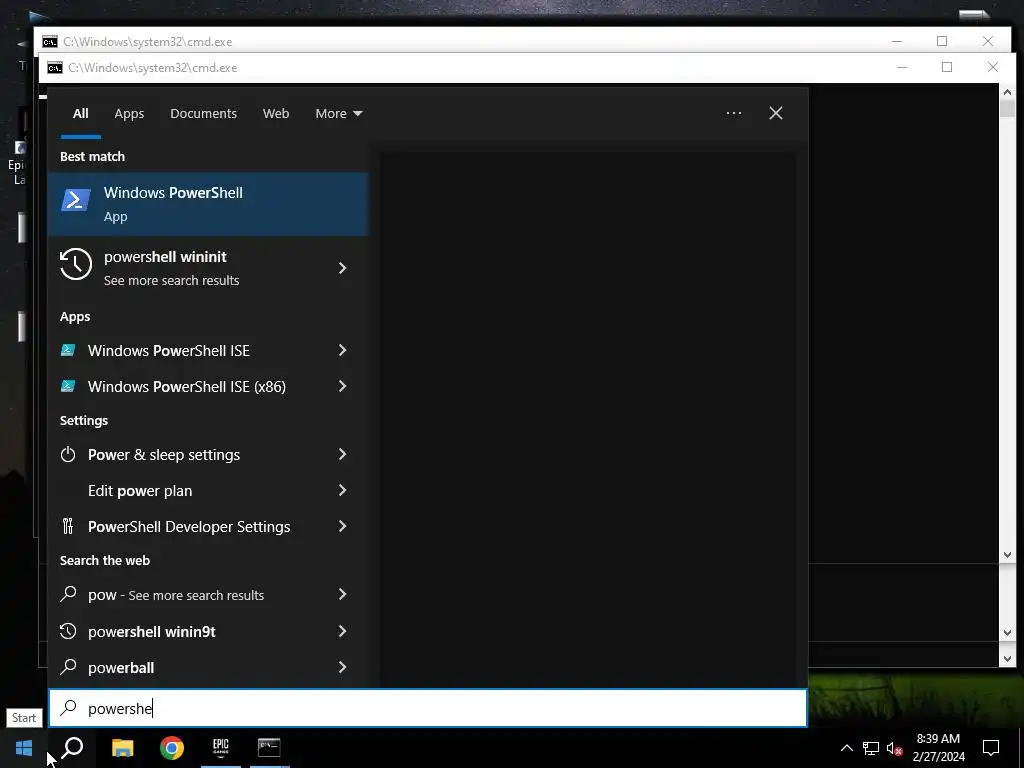Click the magnifier icon beside pow web result
Screen dimensions: 1024x768
[x=68, y=594]
